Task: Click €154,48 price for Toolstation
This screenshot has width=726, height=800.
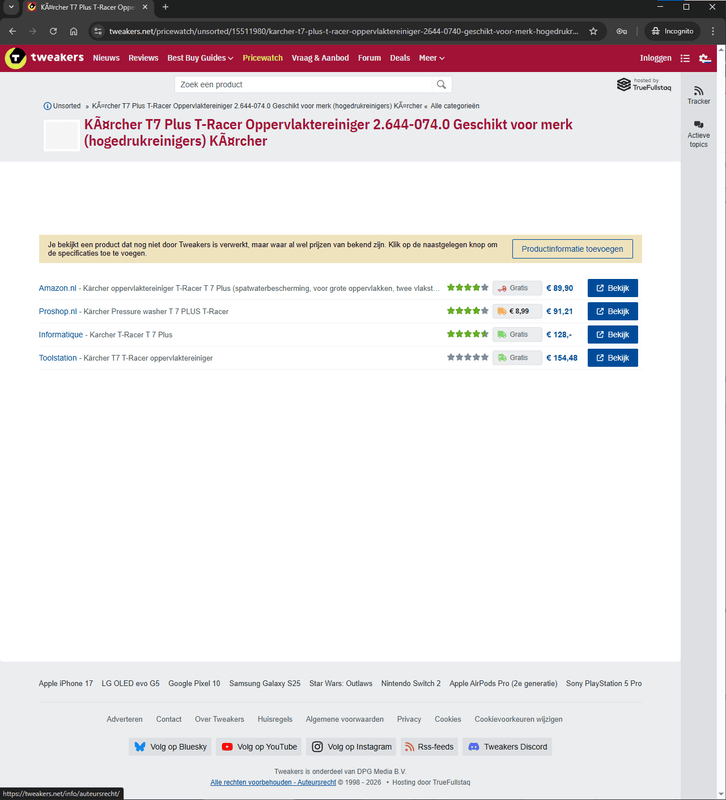Action: [x=562, y=358]
